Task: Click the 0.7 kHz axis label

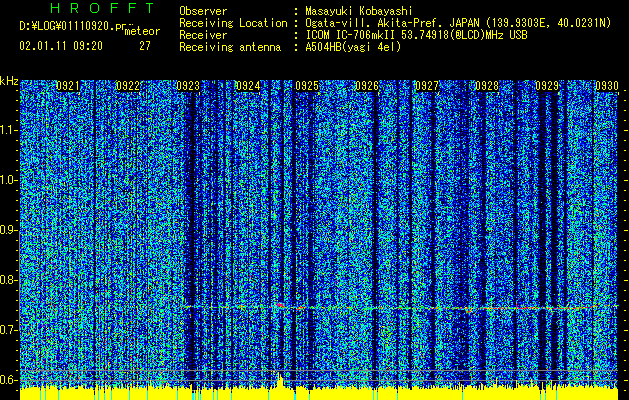Action: point(9,330)
